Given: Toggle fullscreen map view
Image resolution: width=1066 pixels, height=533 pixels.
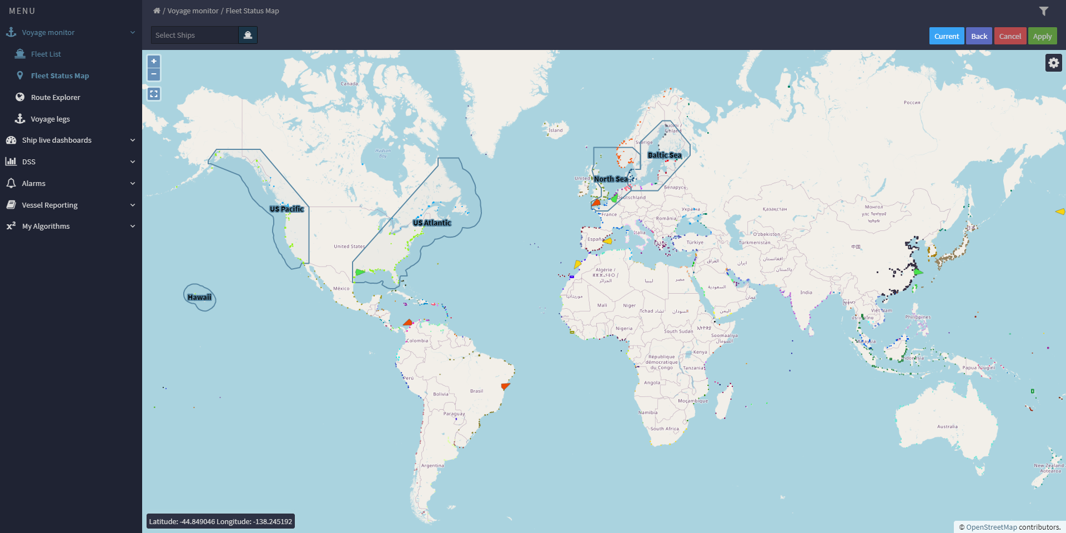Looking at the screenshot, I should point(154,94).
